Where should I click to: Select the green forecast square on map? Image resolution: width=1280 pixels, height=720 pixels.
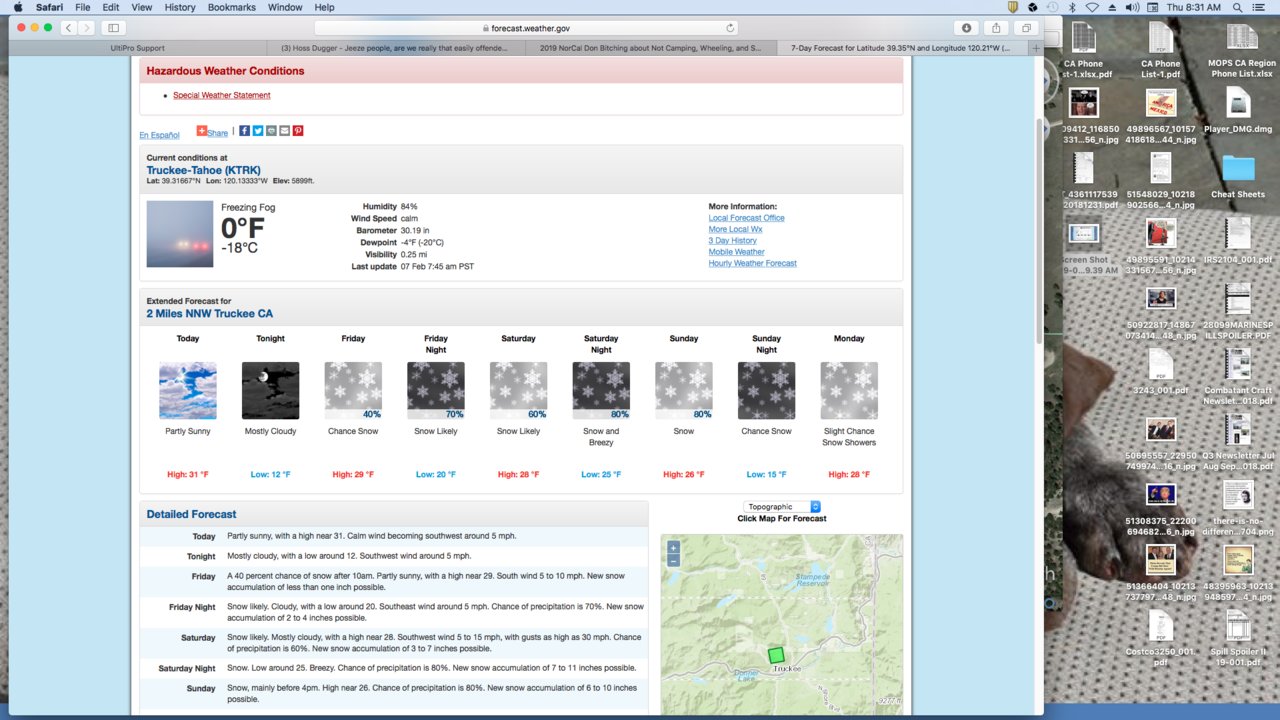(x=776, y=655)
